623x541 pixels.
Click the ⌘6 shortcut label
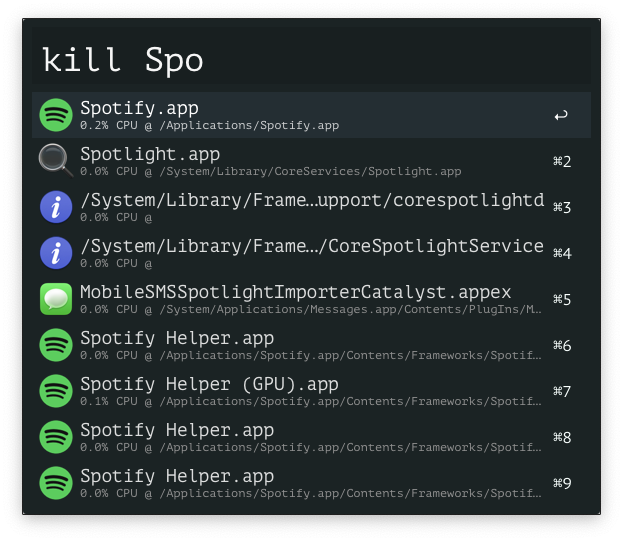point(562,345)
